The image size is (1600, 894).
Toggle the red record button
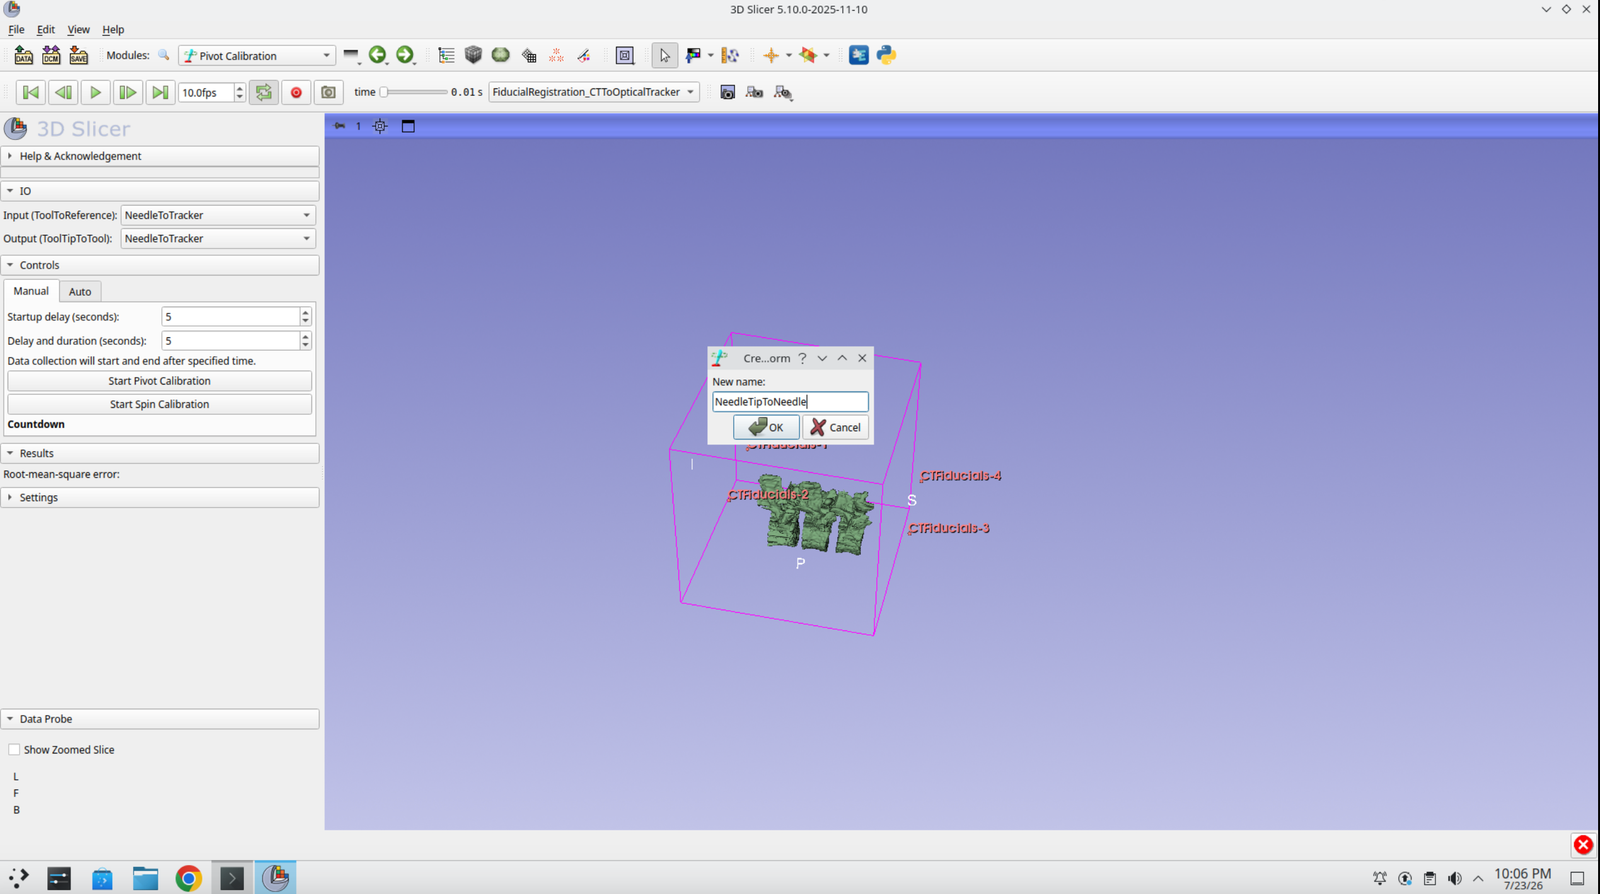point(296,92)
